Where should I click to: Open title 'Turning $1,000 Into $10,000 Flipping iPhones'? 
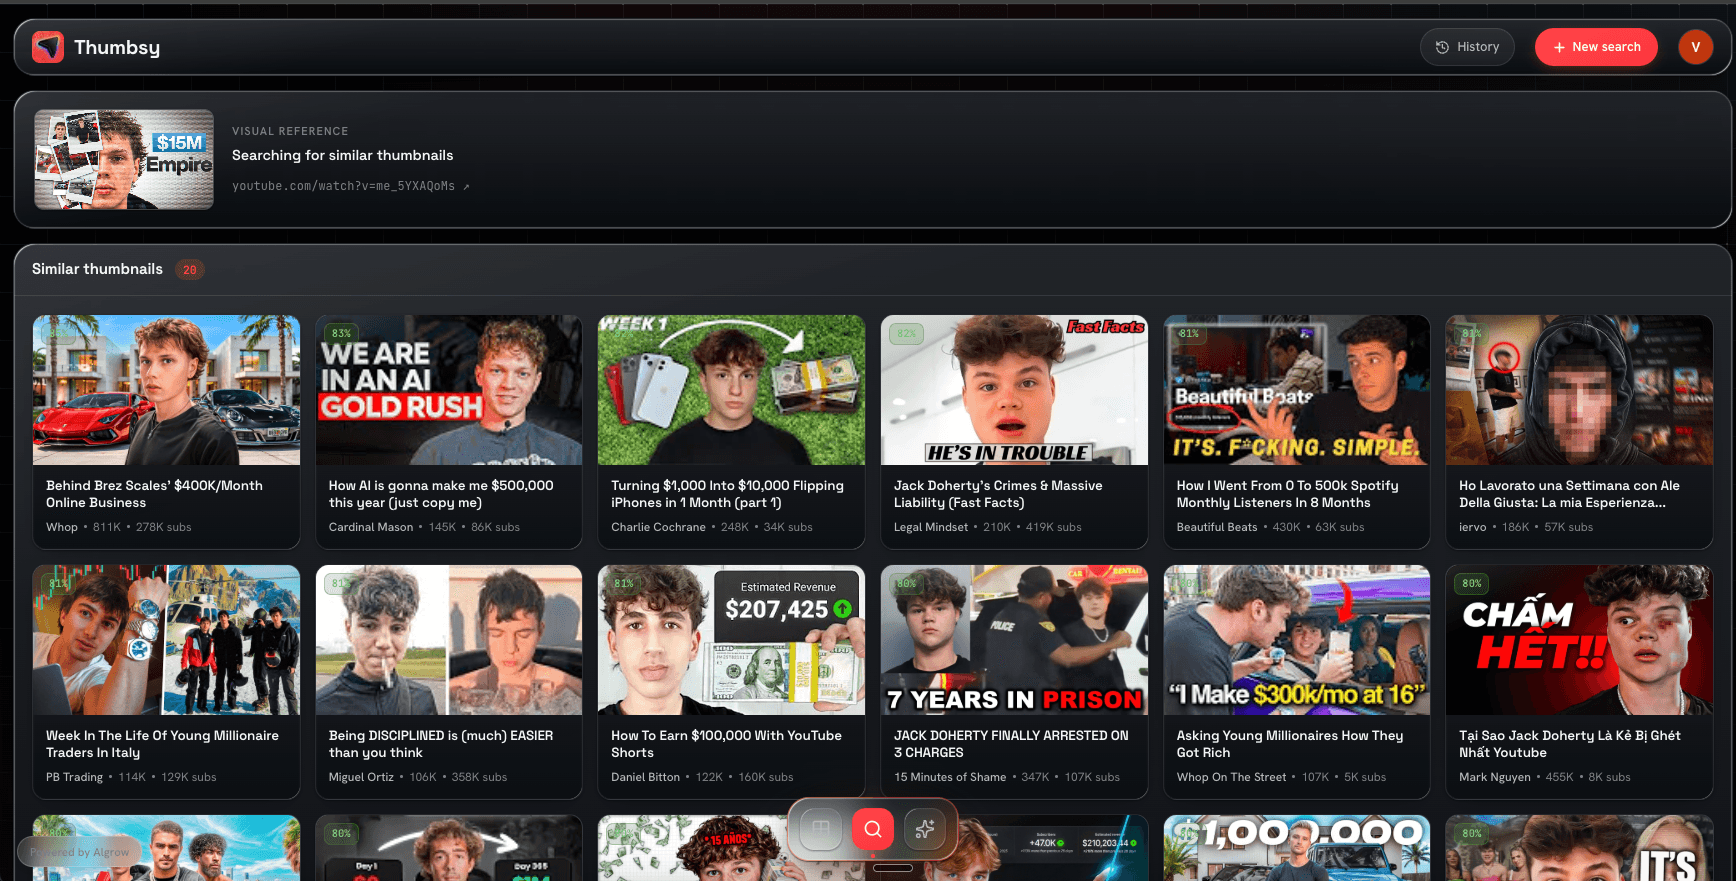pos(727,494)
